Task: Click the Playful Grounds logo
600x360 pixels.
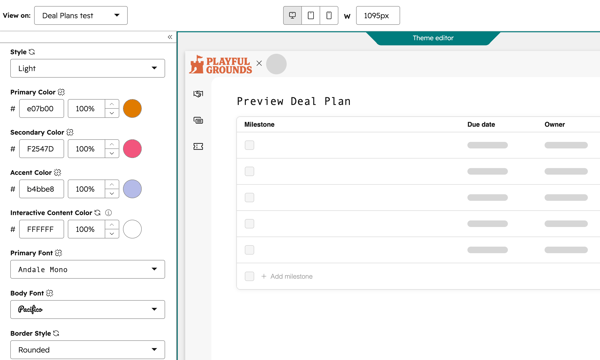Action: tap(221, 65)
